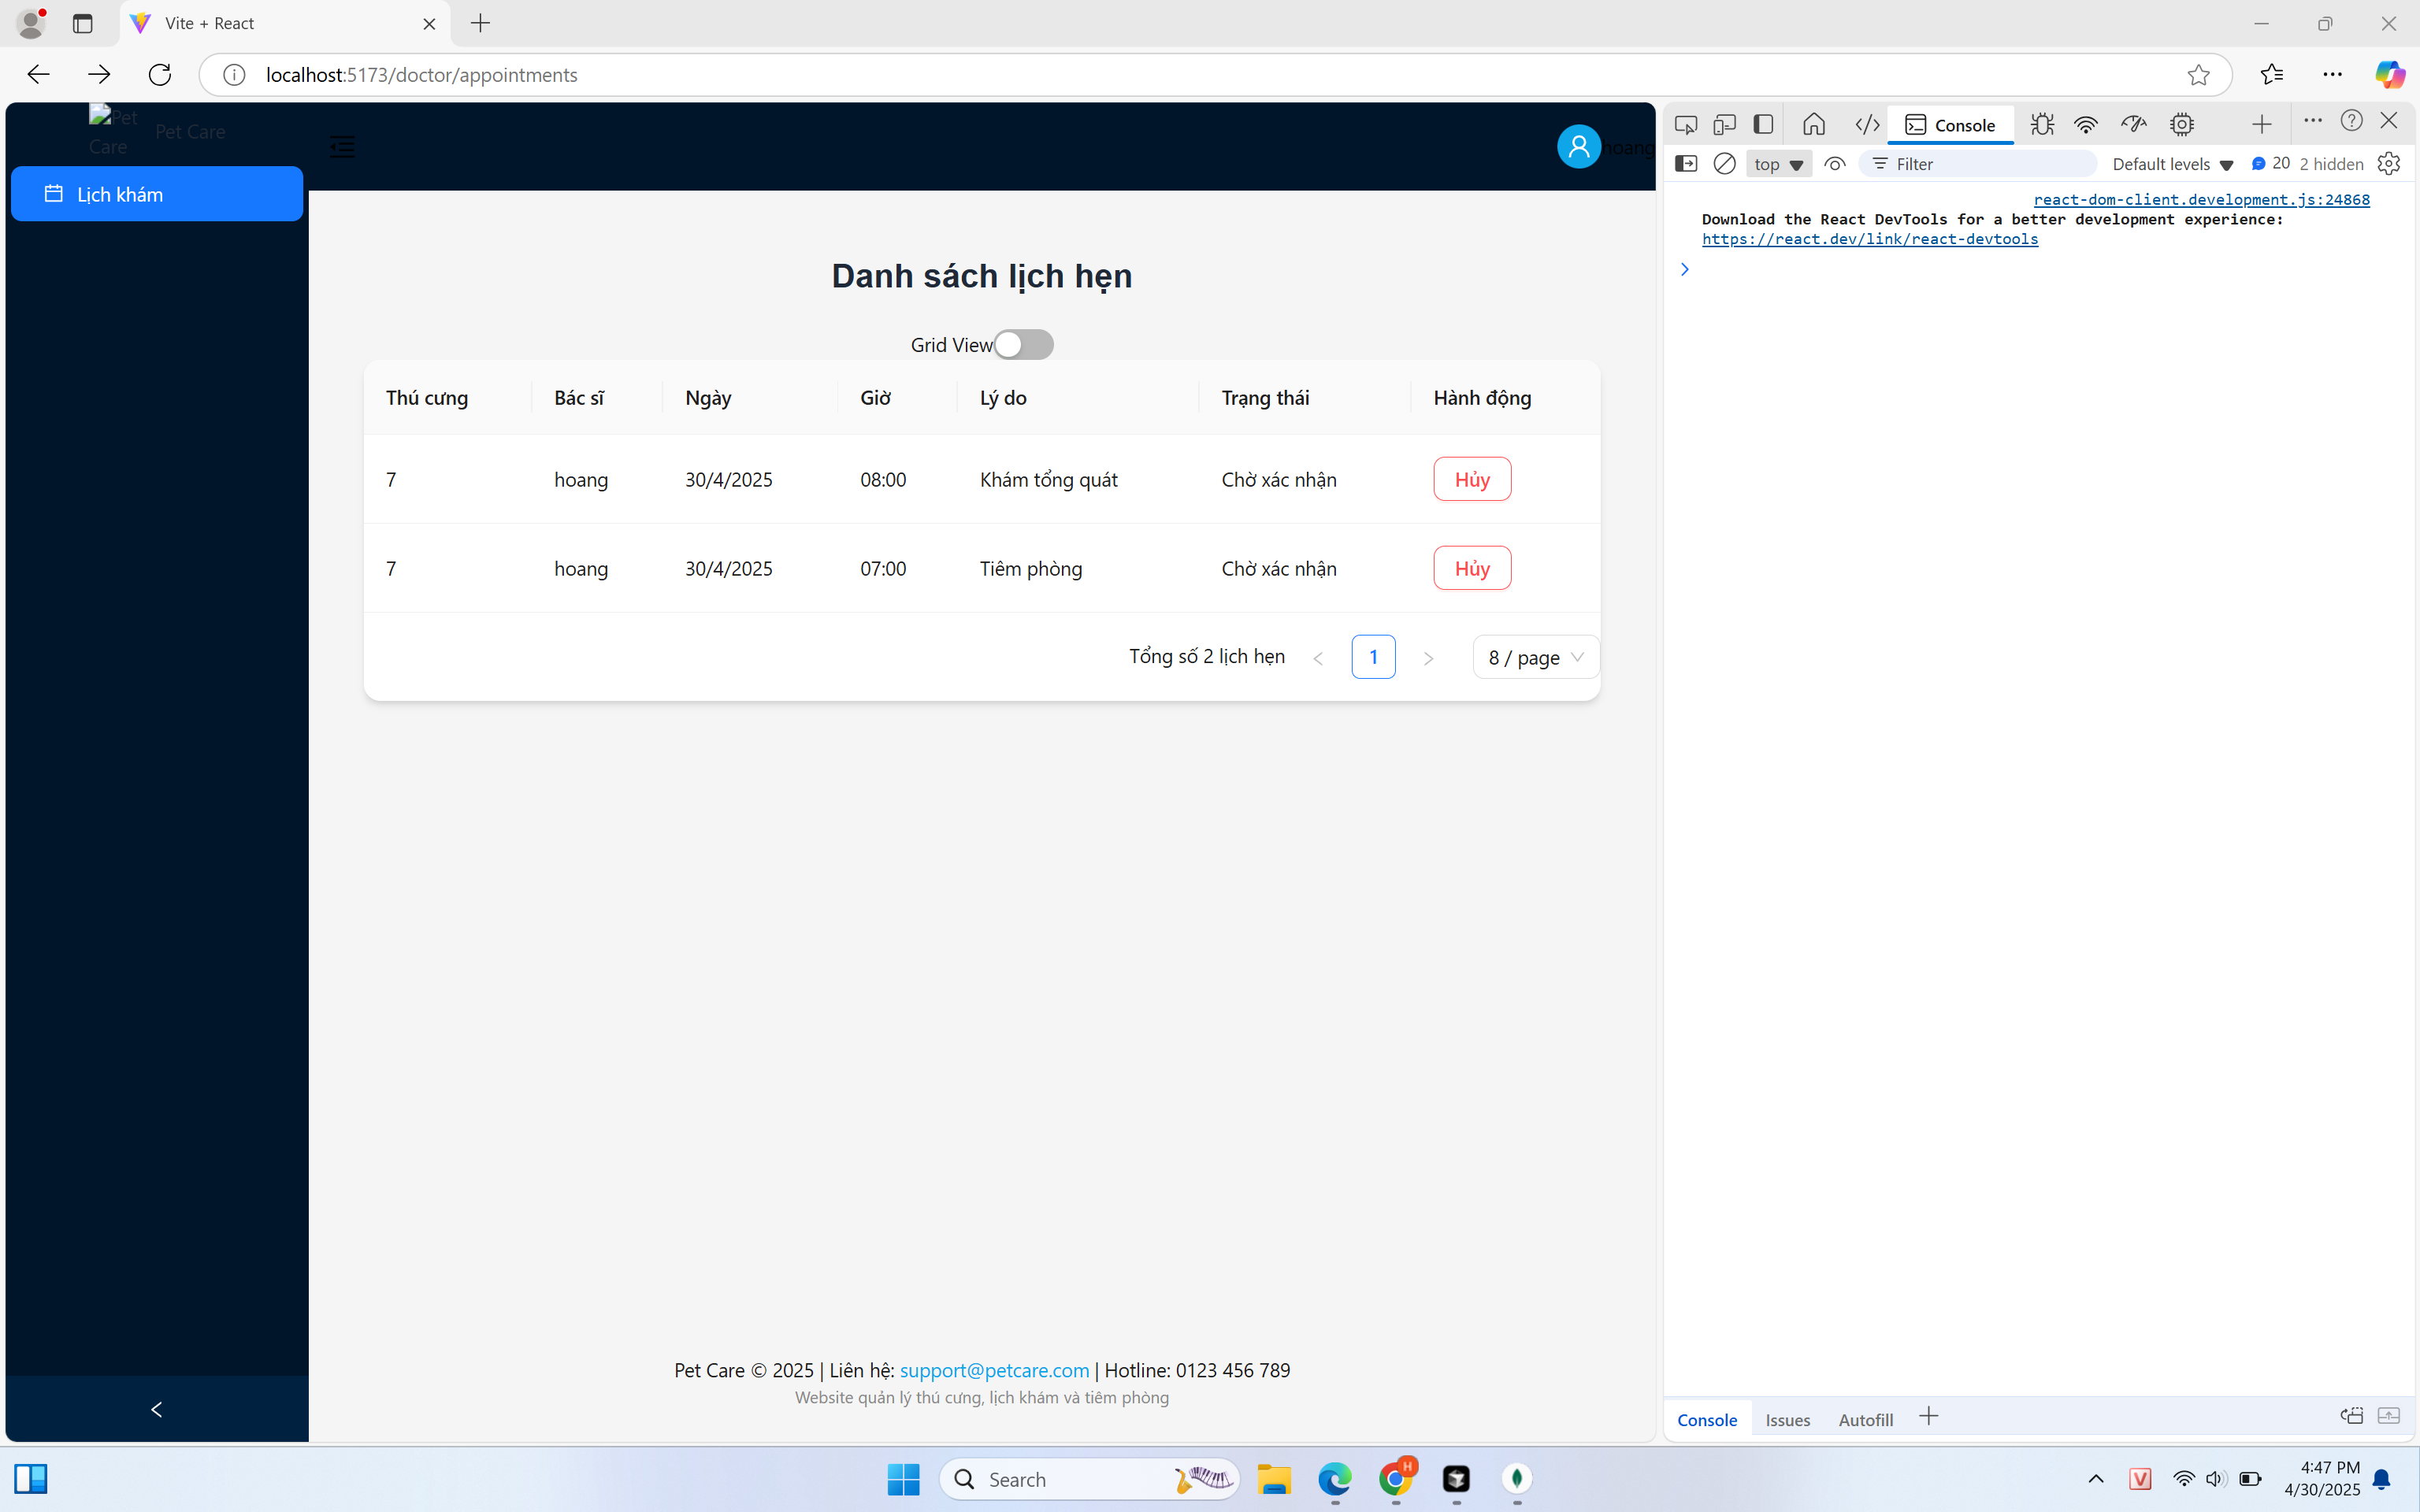Switch to the Console tab in DevTools
This screenshot has height=1512, width=2420.
(1950, 124)
